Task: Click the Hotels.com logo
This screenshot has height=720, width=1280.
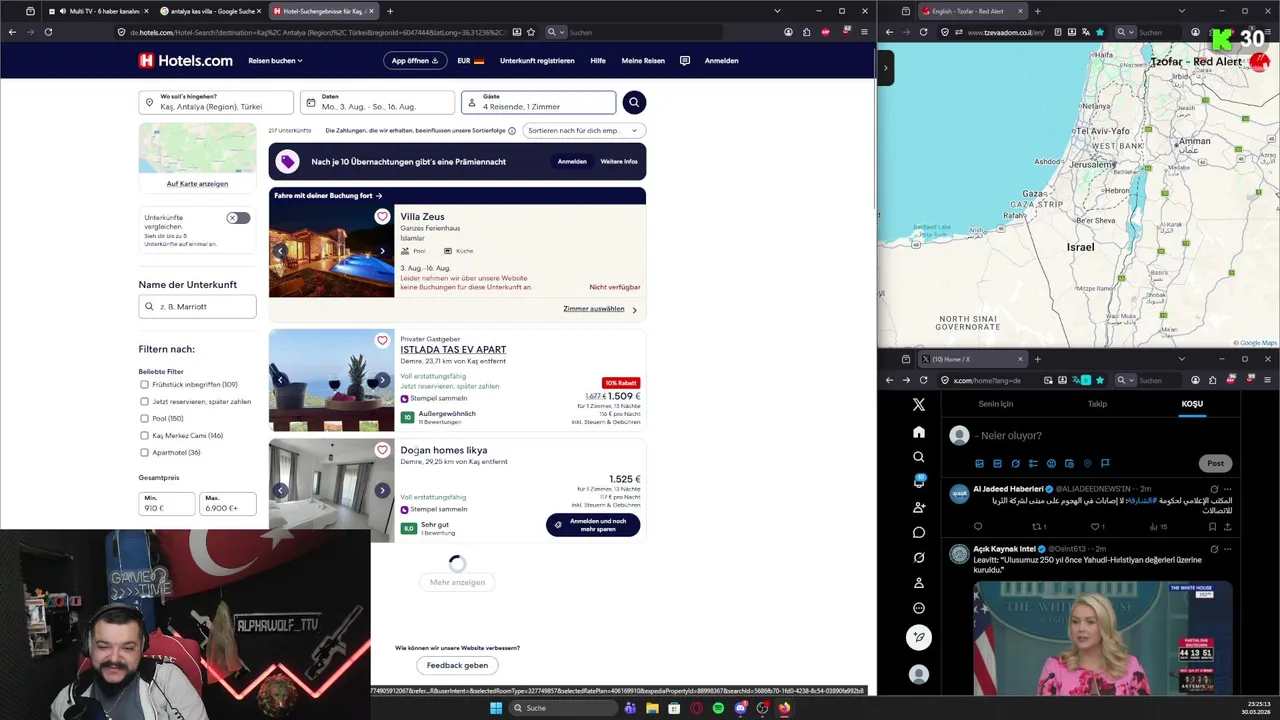Action: [186, 60]
